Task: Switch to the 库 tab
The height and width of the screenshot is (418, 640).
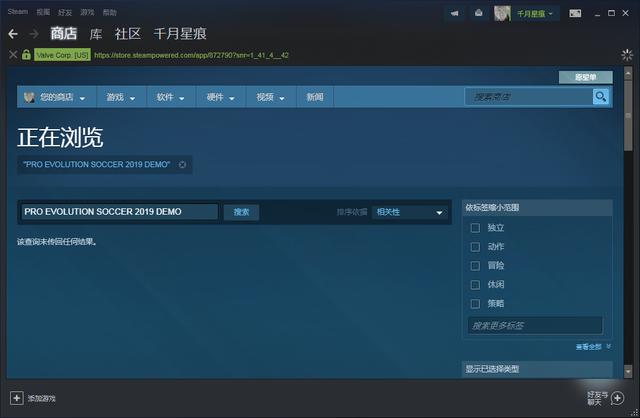Action: (x=96, y=33)
